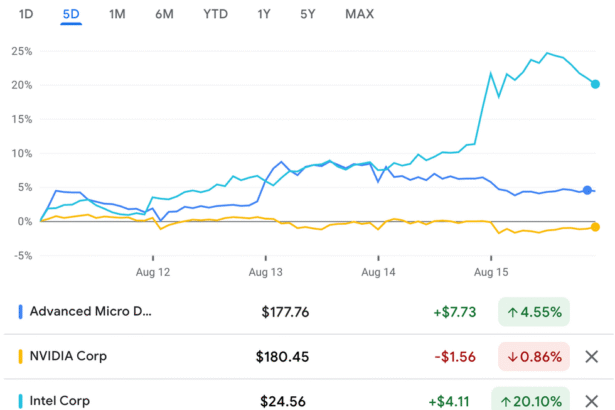This screenshot has width=615, height=410.
Task: Click the green up arrow in AMD's badge
Action: (513, 312)
